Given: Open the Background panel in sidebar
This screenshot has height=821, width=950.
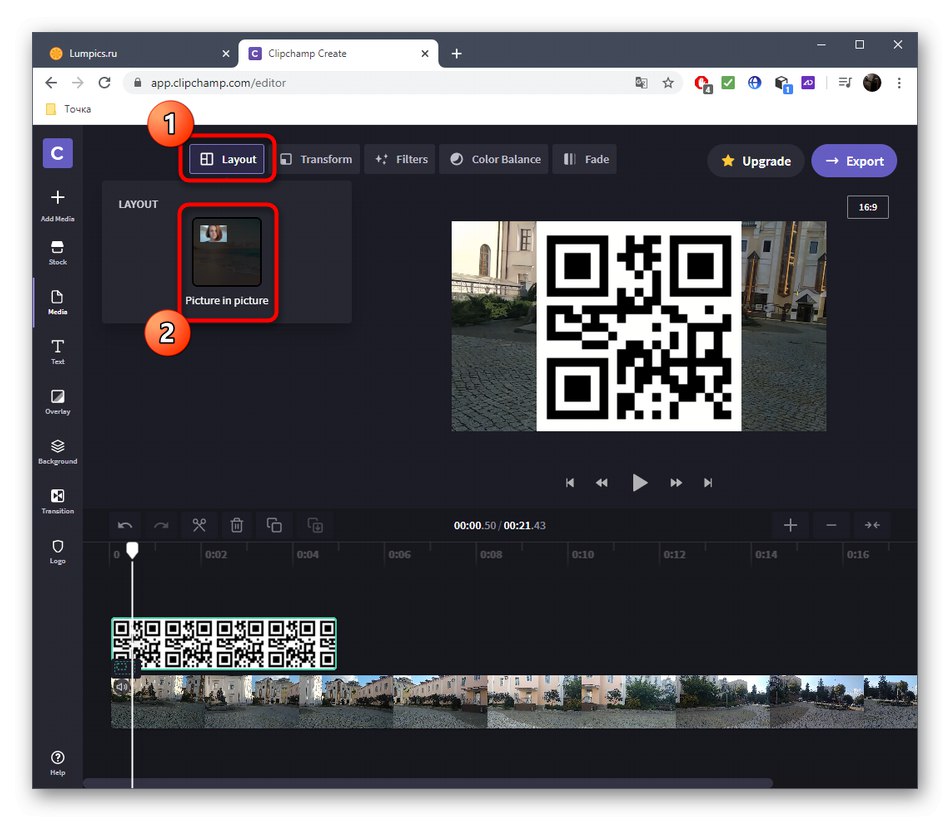Looking at the screenshot, I should pos(58,452).
